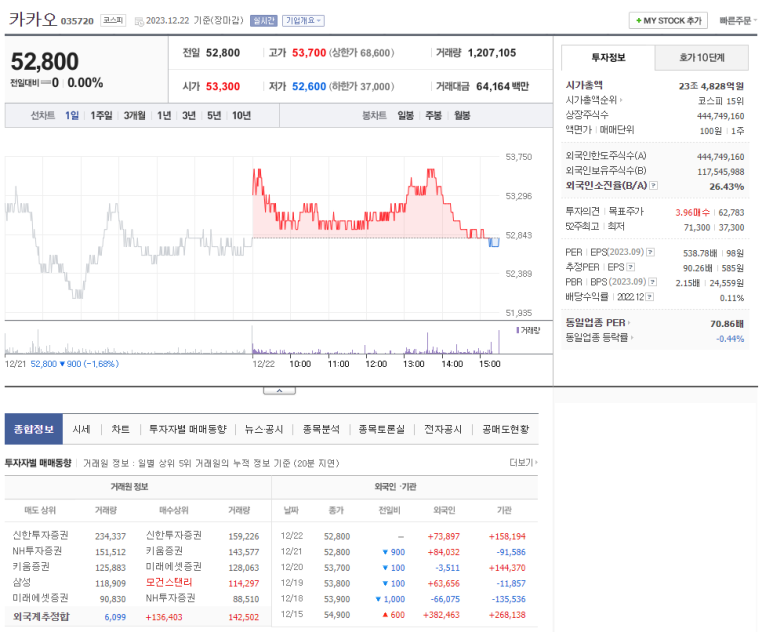Click the 12/18 down-arrow change 1,000

[x=390, y=599]
